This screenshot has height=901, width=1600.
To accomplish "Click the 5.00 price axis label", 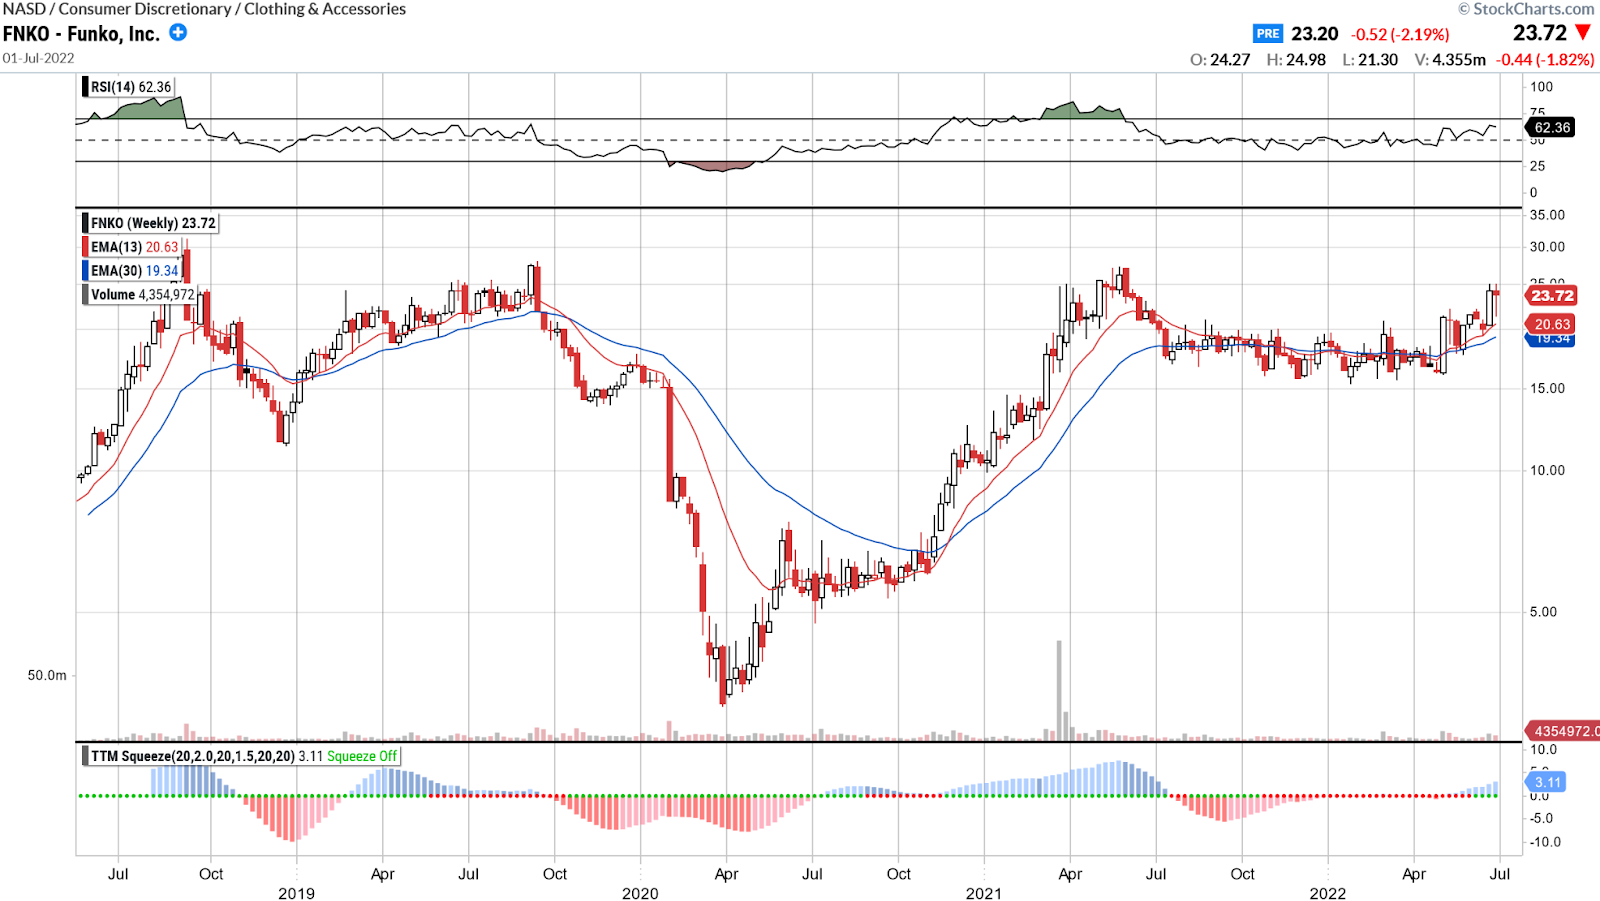I will tap(1543, 612).
